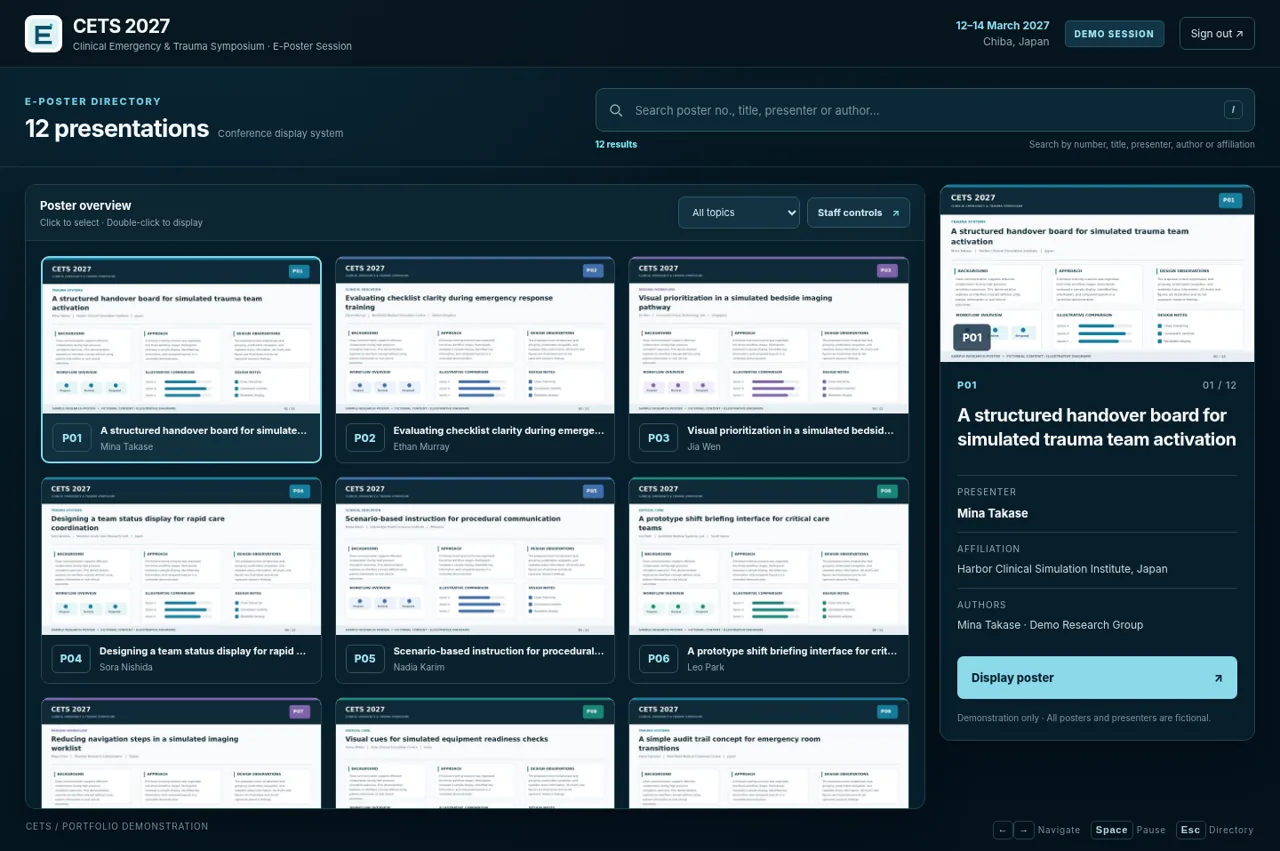The width and height of the screenshot is (1280, 851).
Task: Select the imaging worklist navigation poster P07
Action: [181, 753]
